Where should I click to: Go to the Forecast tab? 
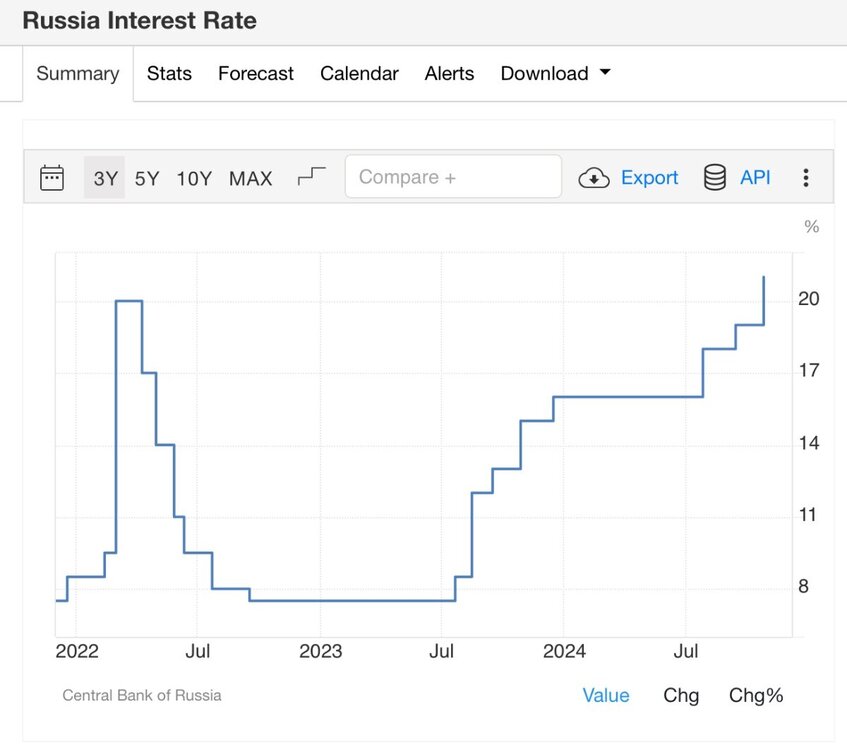(x=256, y=73)
